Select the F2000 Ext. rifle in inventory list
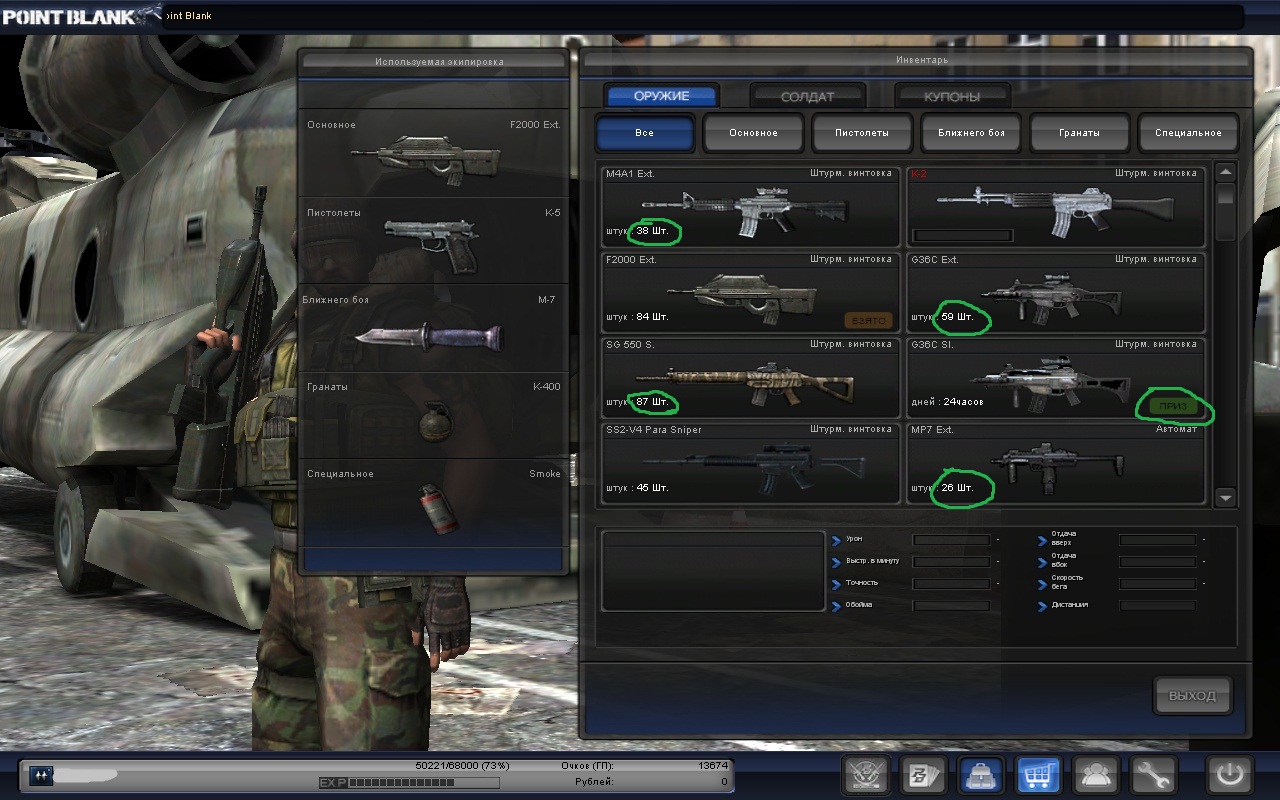1280x800 pixels. point(750,292)
